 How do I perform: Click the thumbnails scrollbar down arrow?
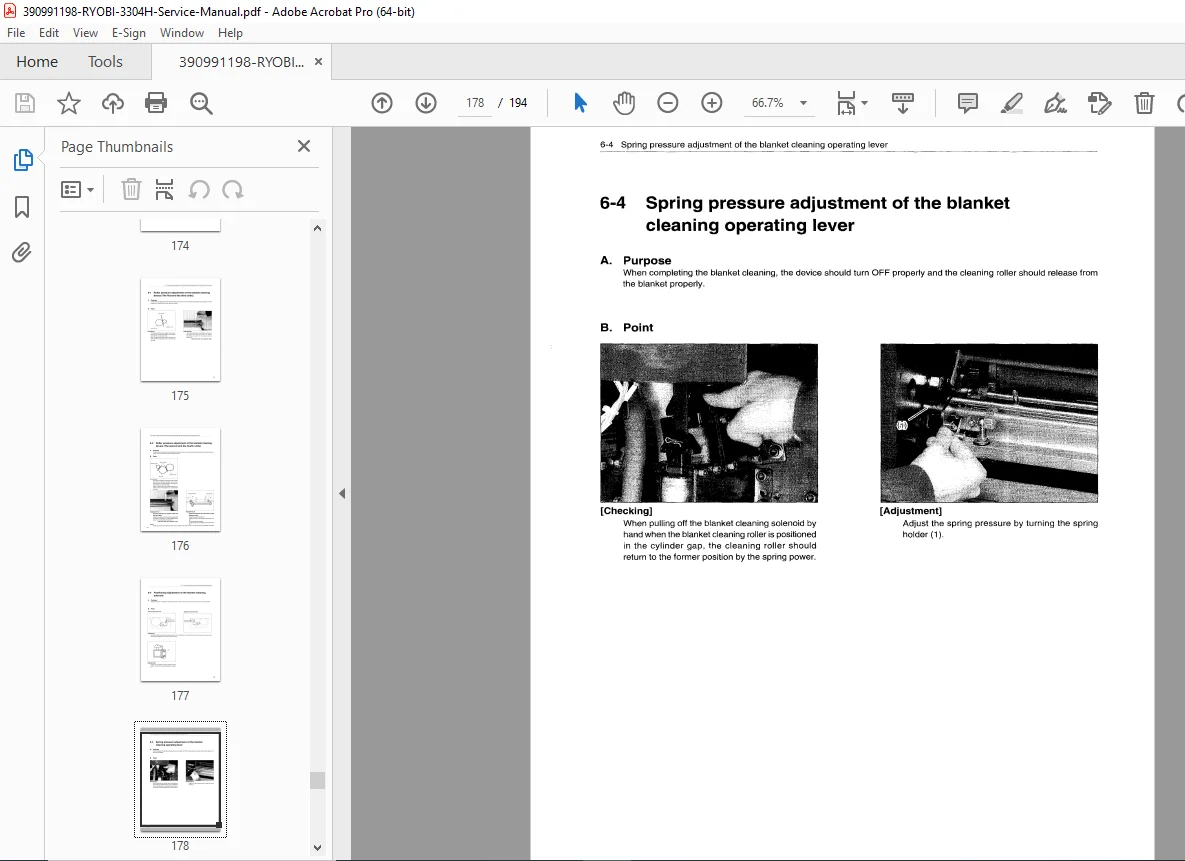coord(317,848)
